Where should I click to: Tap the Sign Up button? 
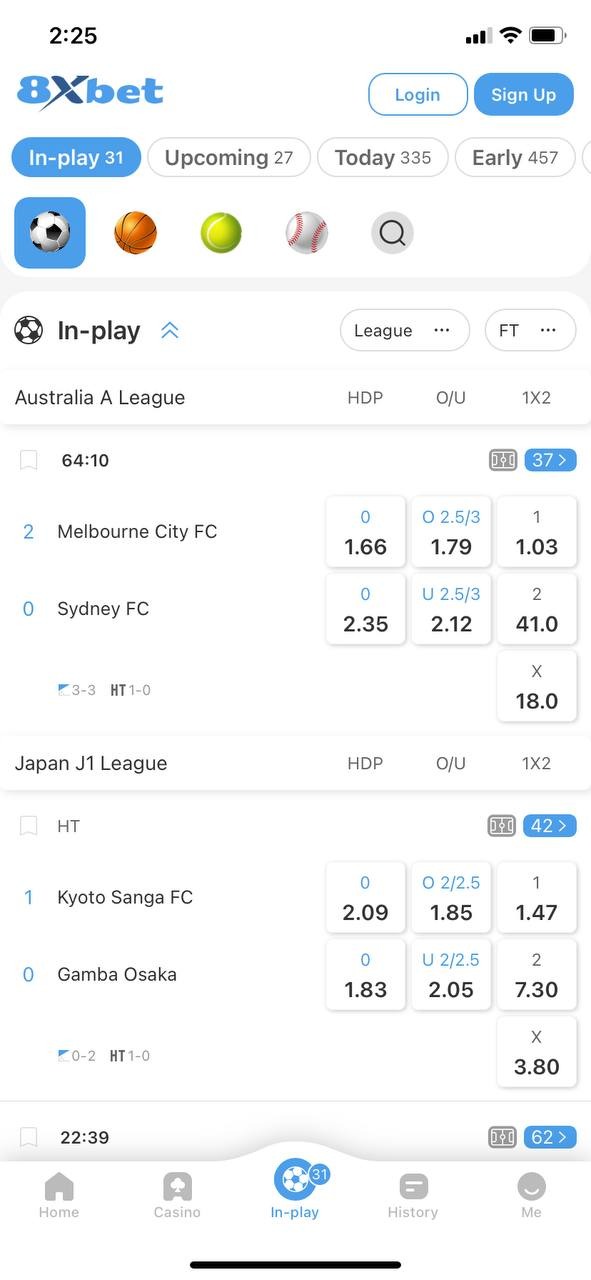(524, 95)
